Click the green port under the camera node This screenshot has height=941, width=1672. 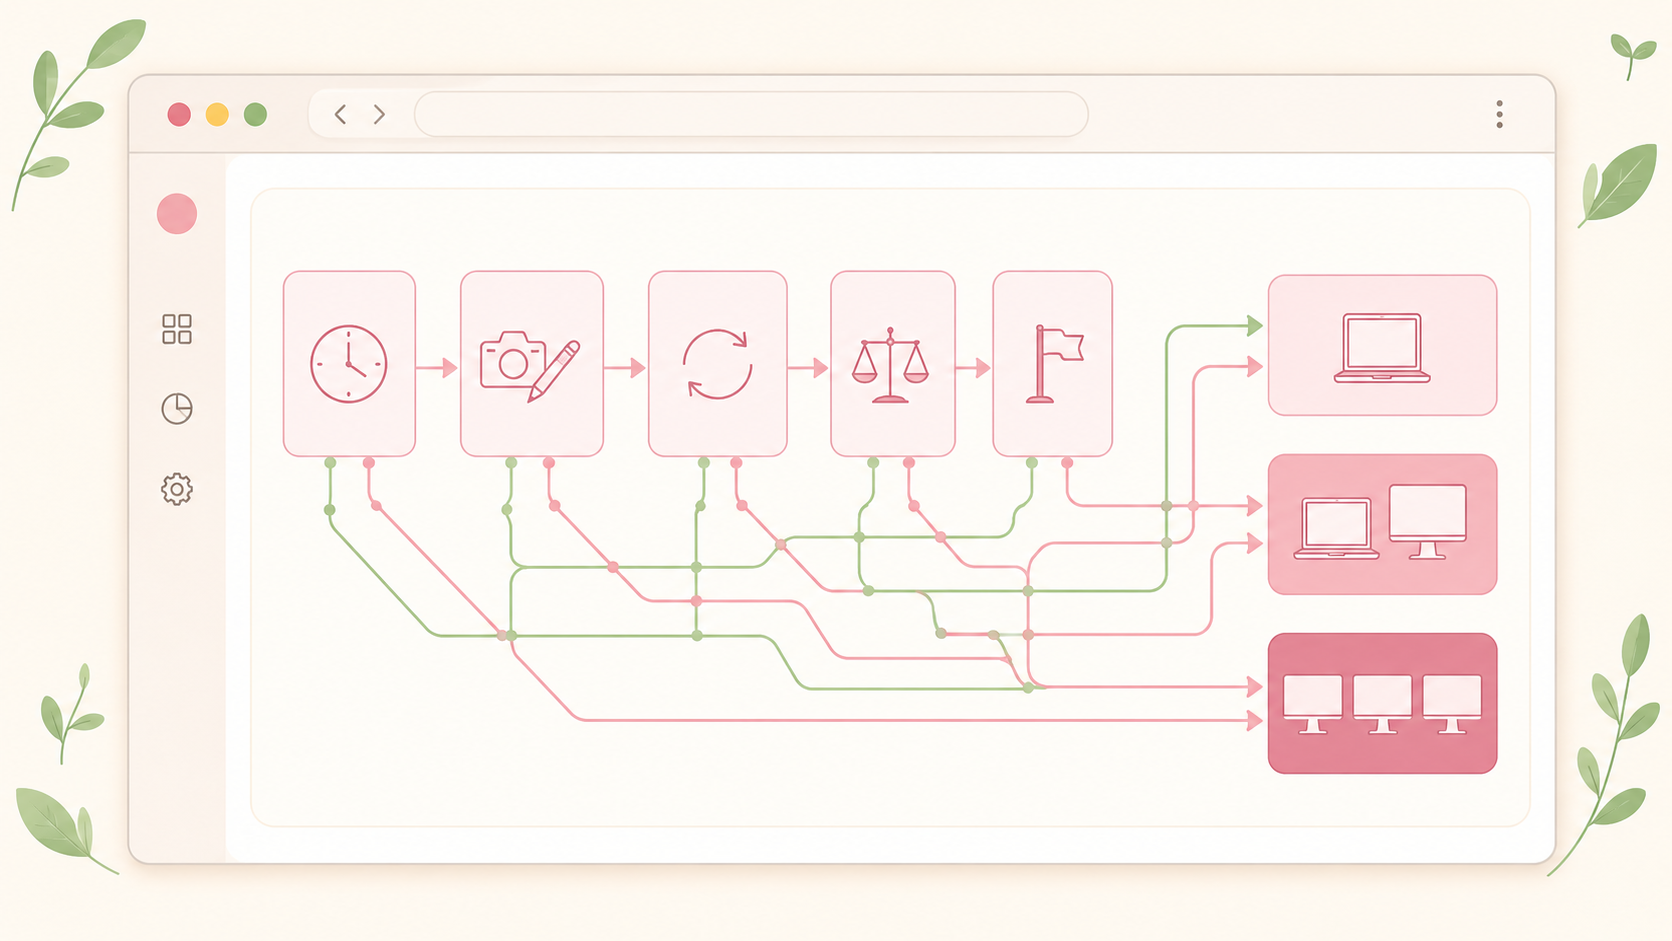(511, 463)
